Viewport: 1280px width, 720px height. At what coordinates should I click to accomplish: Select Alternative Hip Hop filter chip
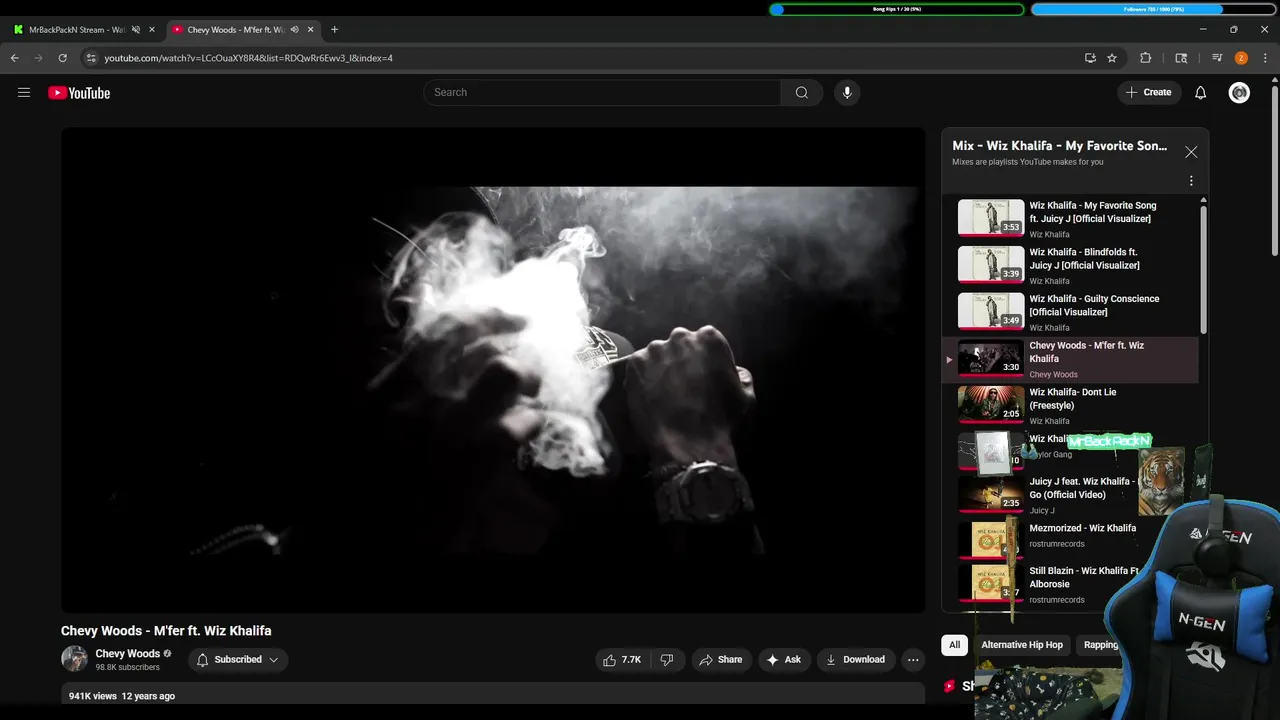pyautogui.click(x=1022, y=645)
